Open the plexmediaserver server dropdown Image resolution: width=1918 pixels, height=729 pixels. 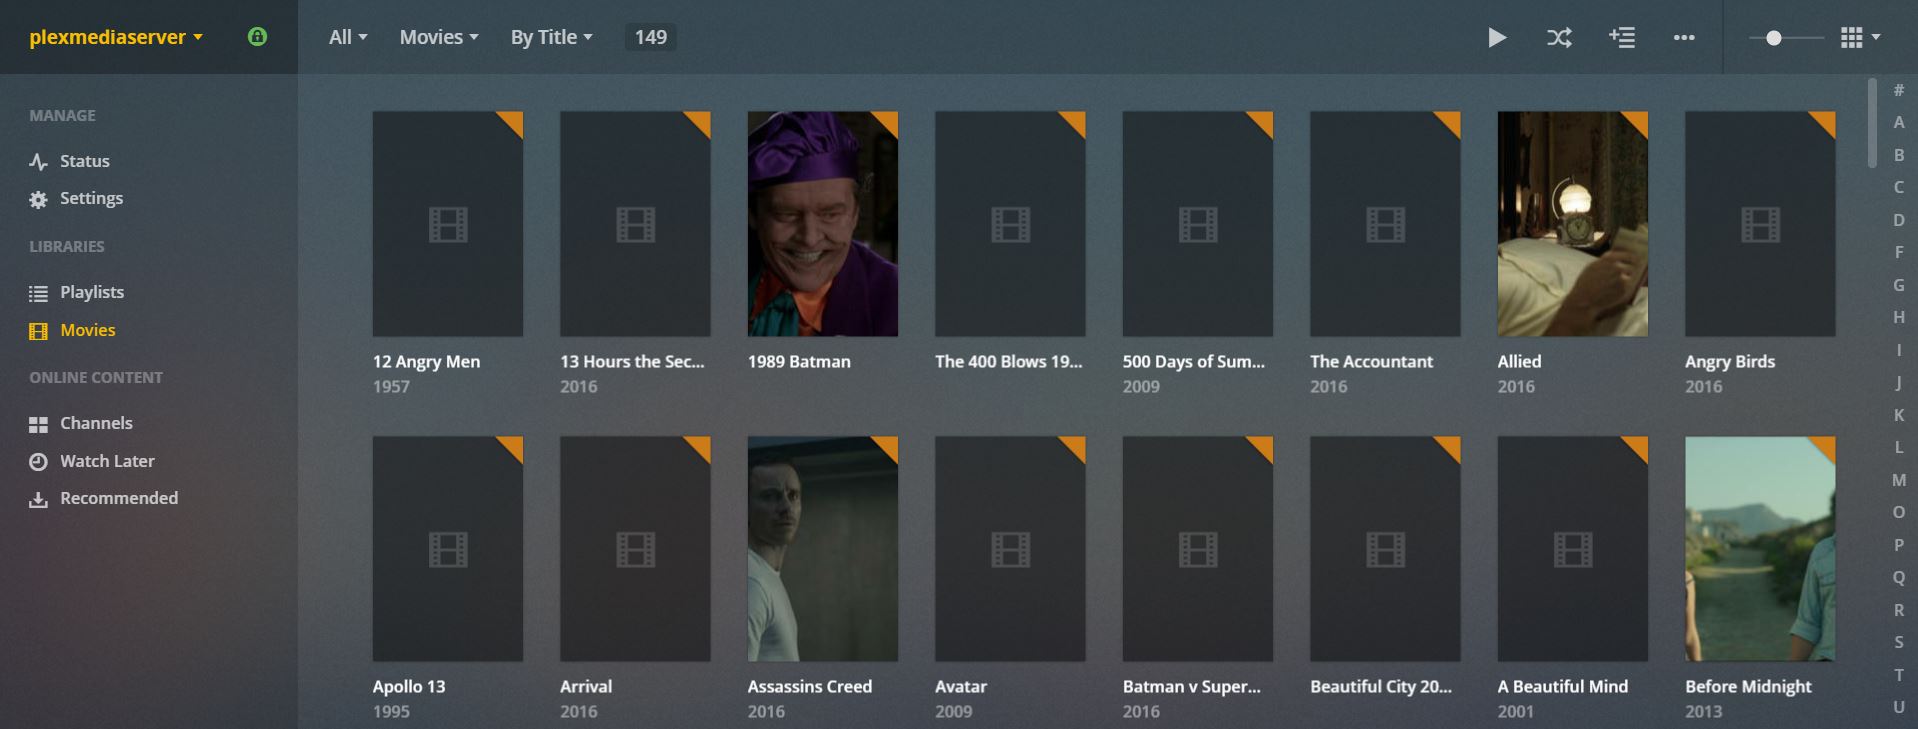click(116, 37)
